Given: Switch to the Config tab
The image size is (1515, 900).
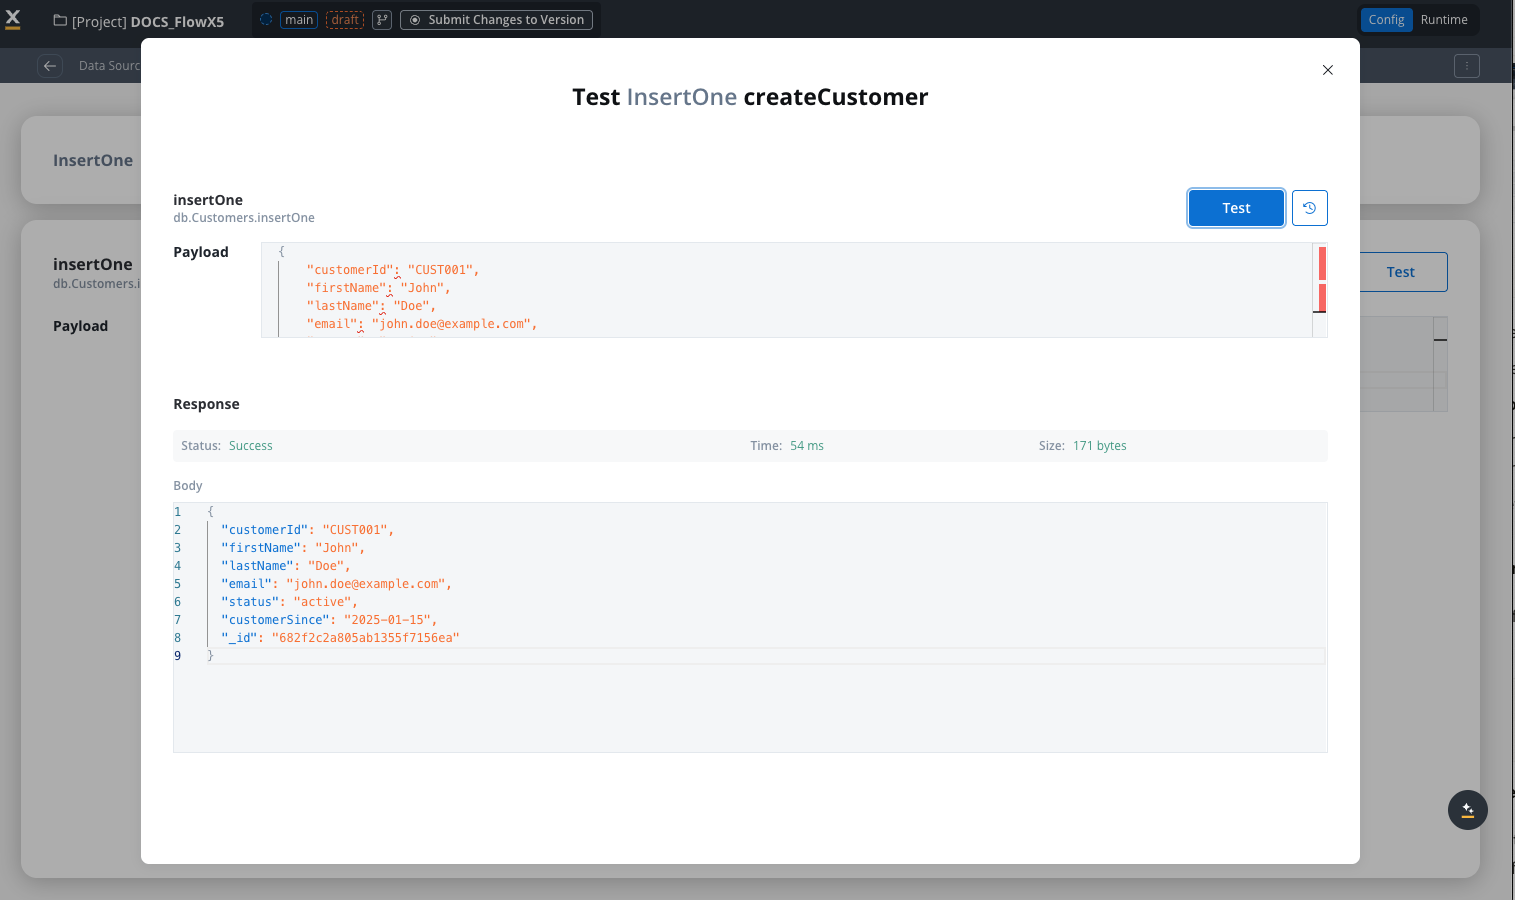Looking at the screenshot, I should pos(1386,20).
